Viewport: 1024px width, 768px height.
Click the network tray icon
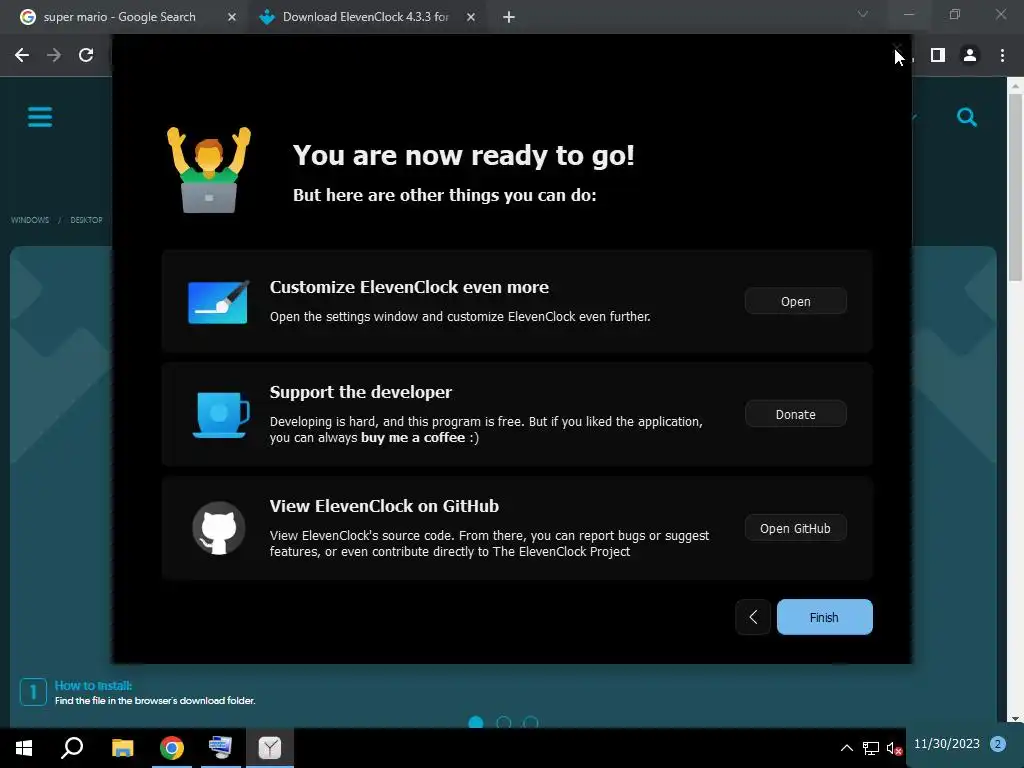[x=871, y=748]
